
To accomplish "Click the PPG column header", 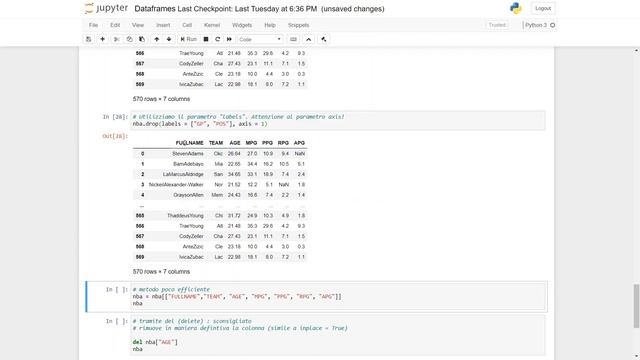I will pos(267,143).
